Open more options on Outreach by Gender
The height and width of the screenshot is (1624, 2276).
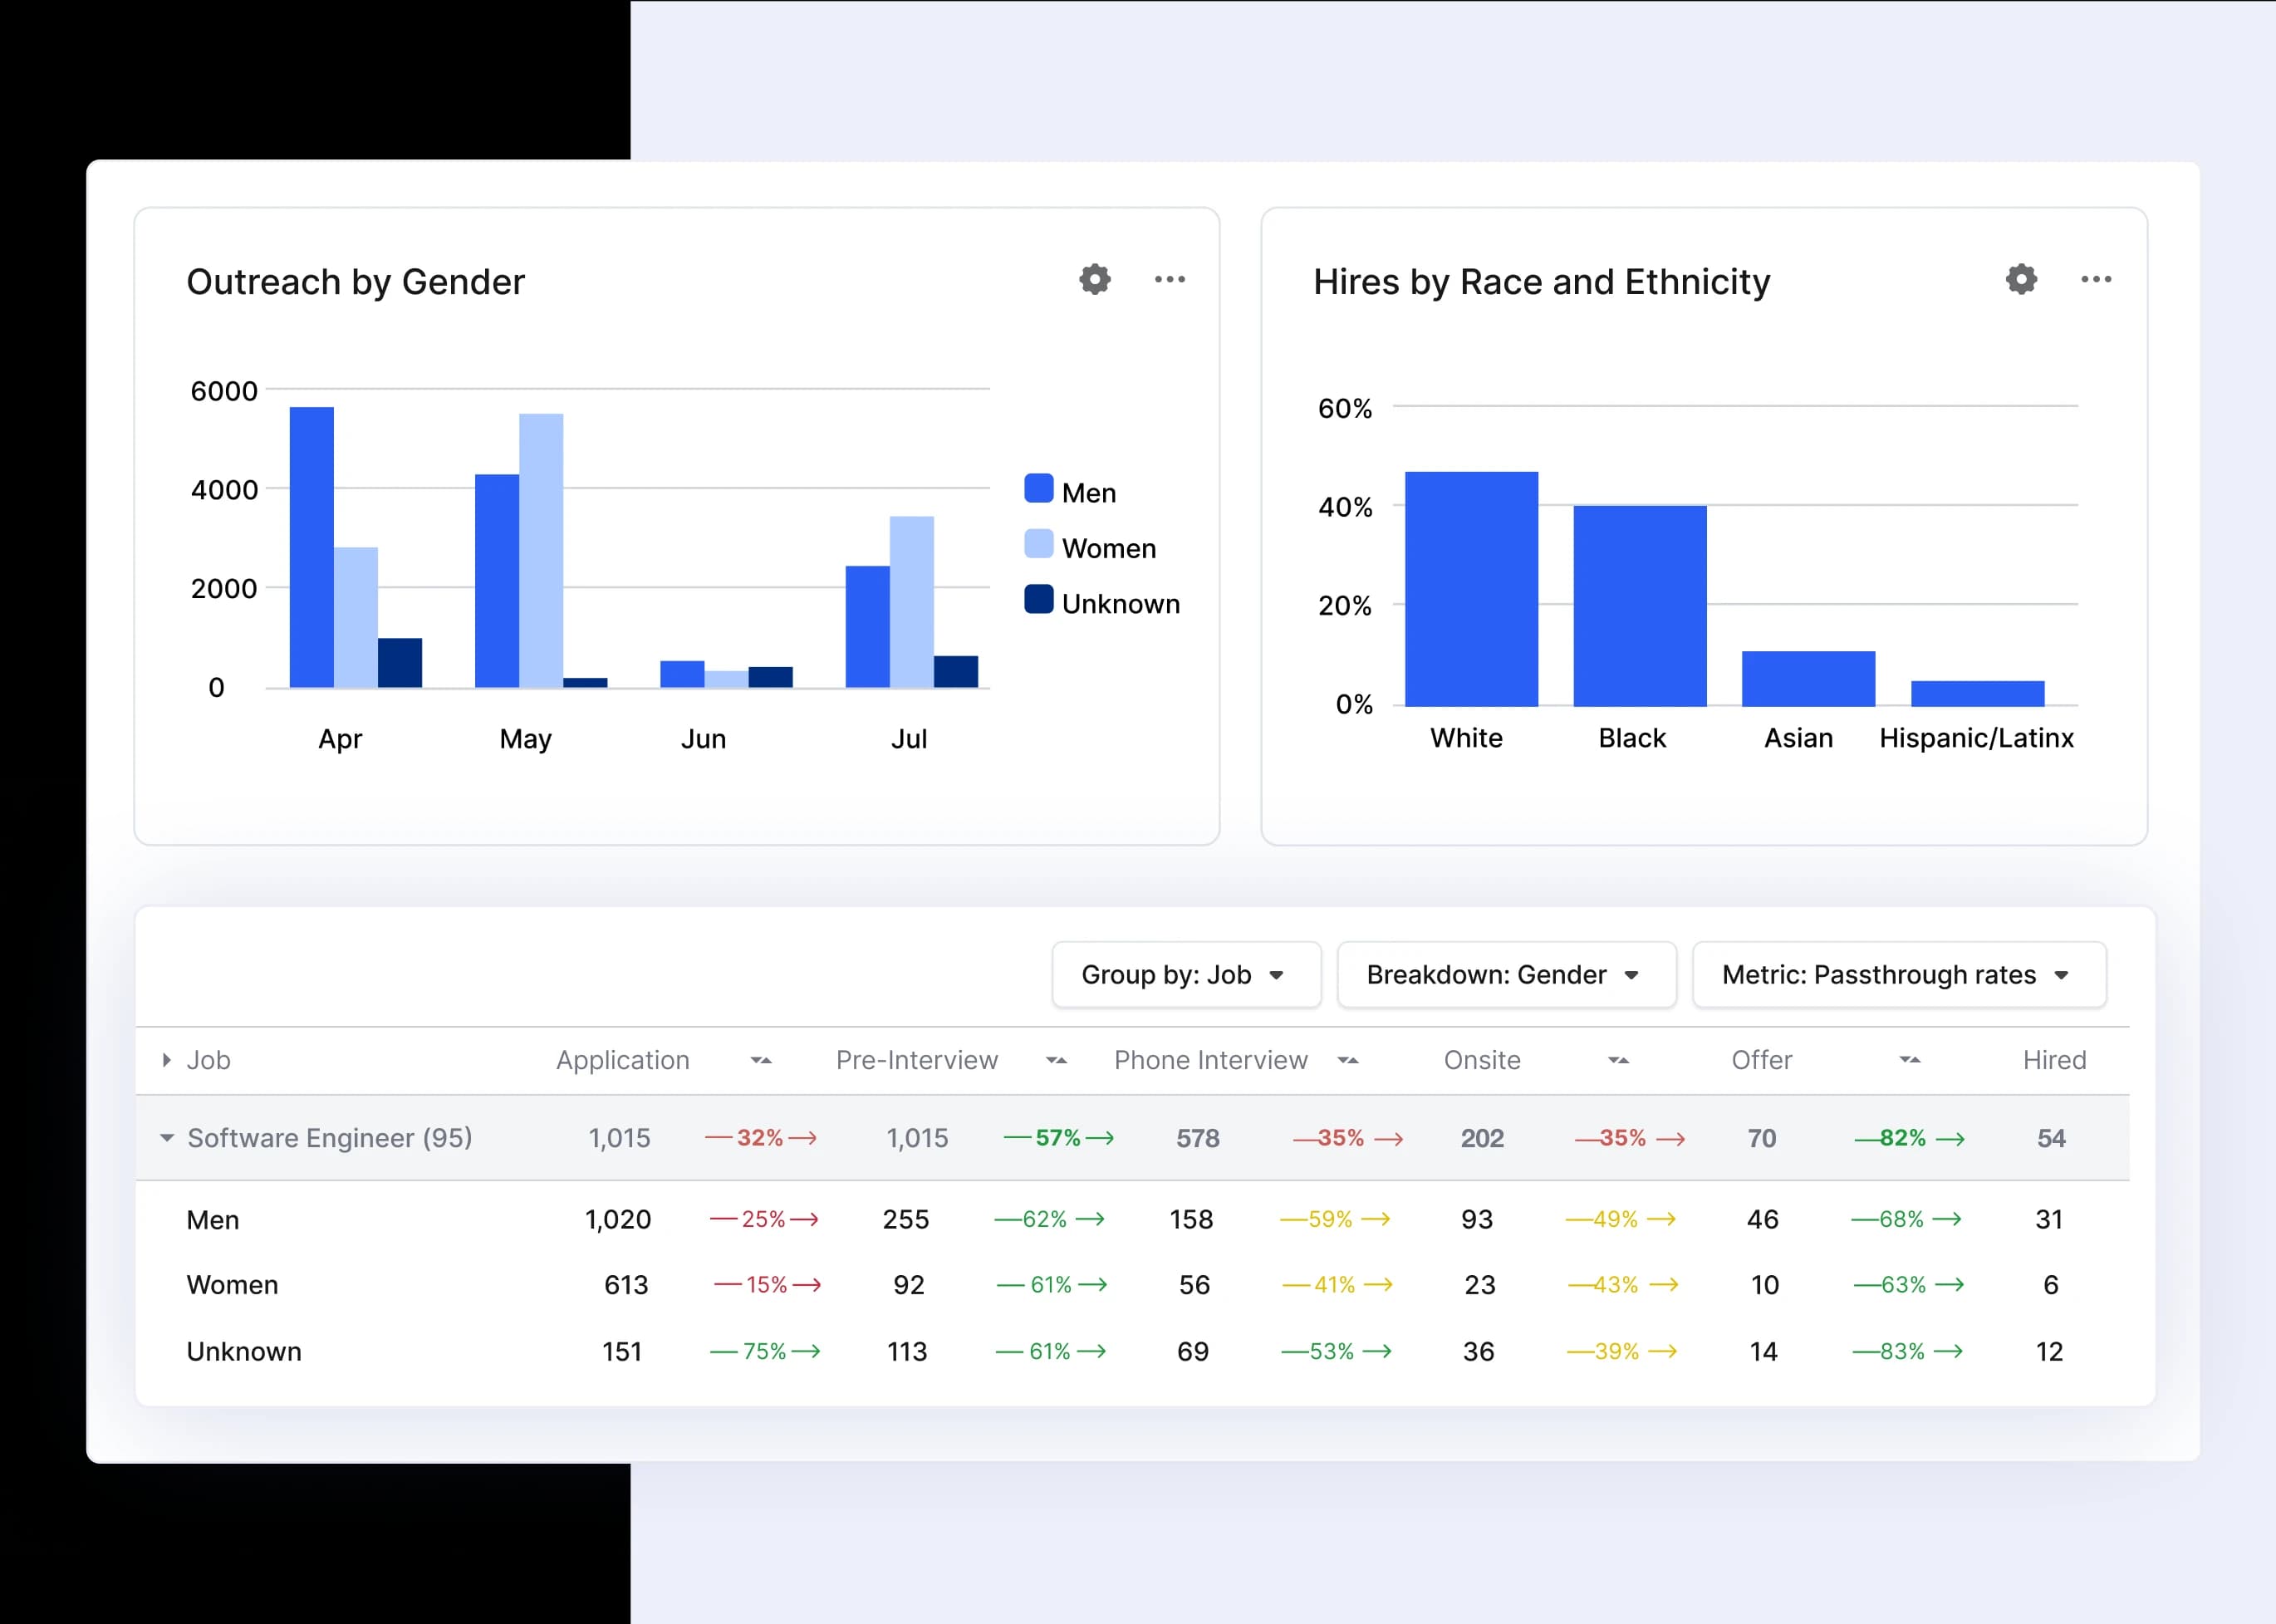click(1169, 279)
